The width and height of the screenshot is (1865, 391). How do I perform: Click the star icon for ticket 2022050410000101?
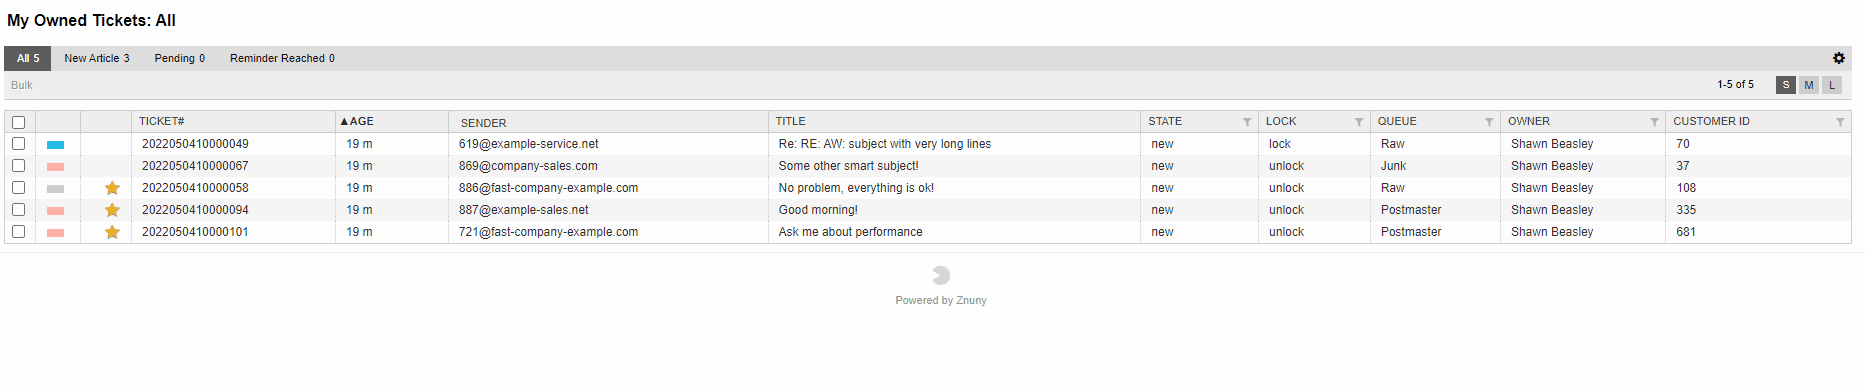[x=112, y=232]
